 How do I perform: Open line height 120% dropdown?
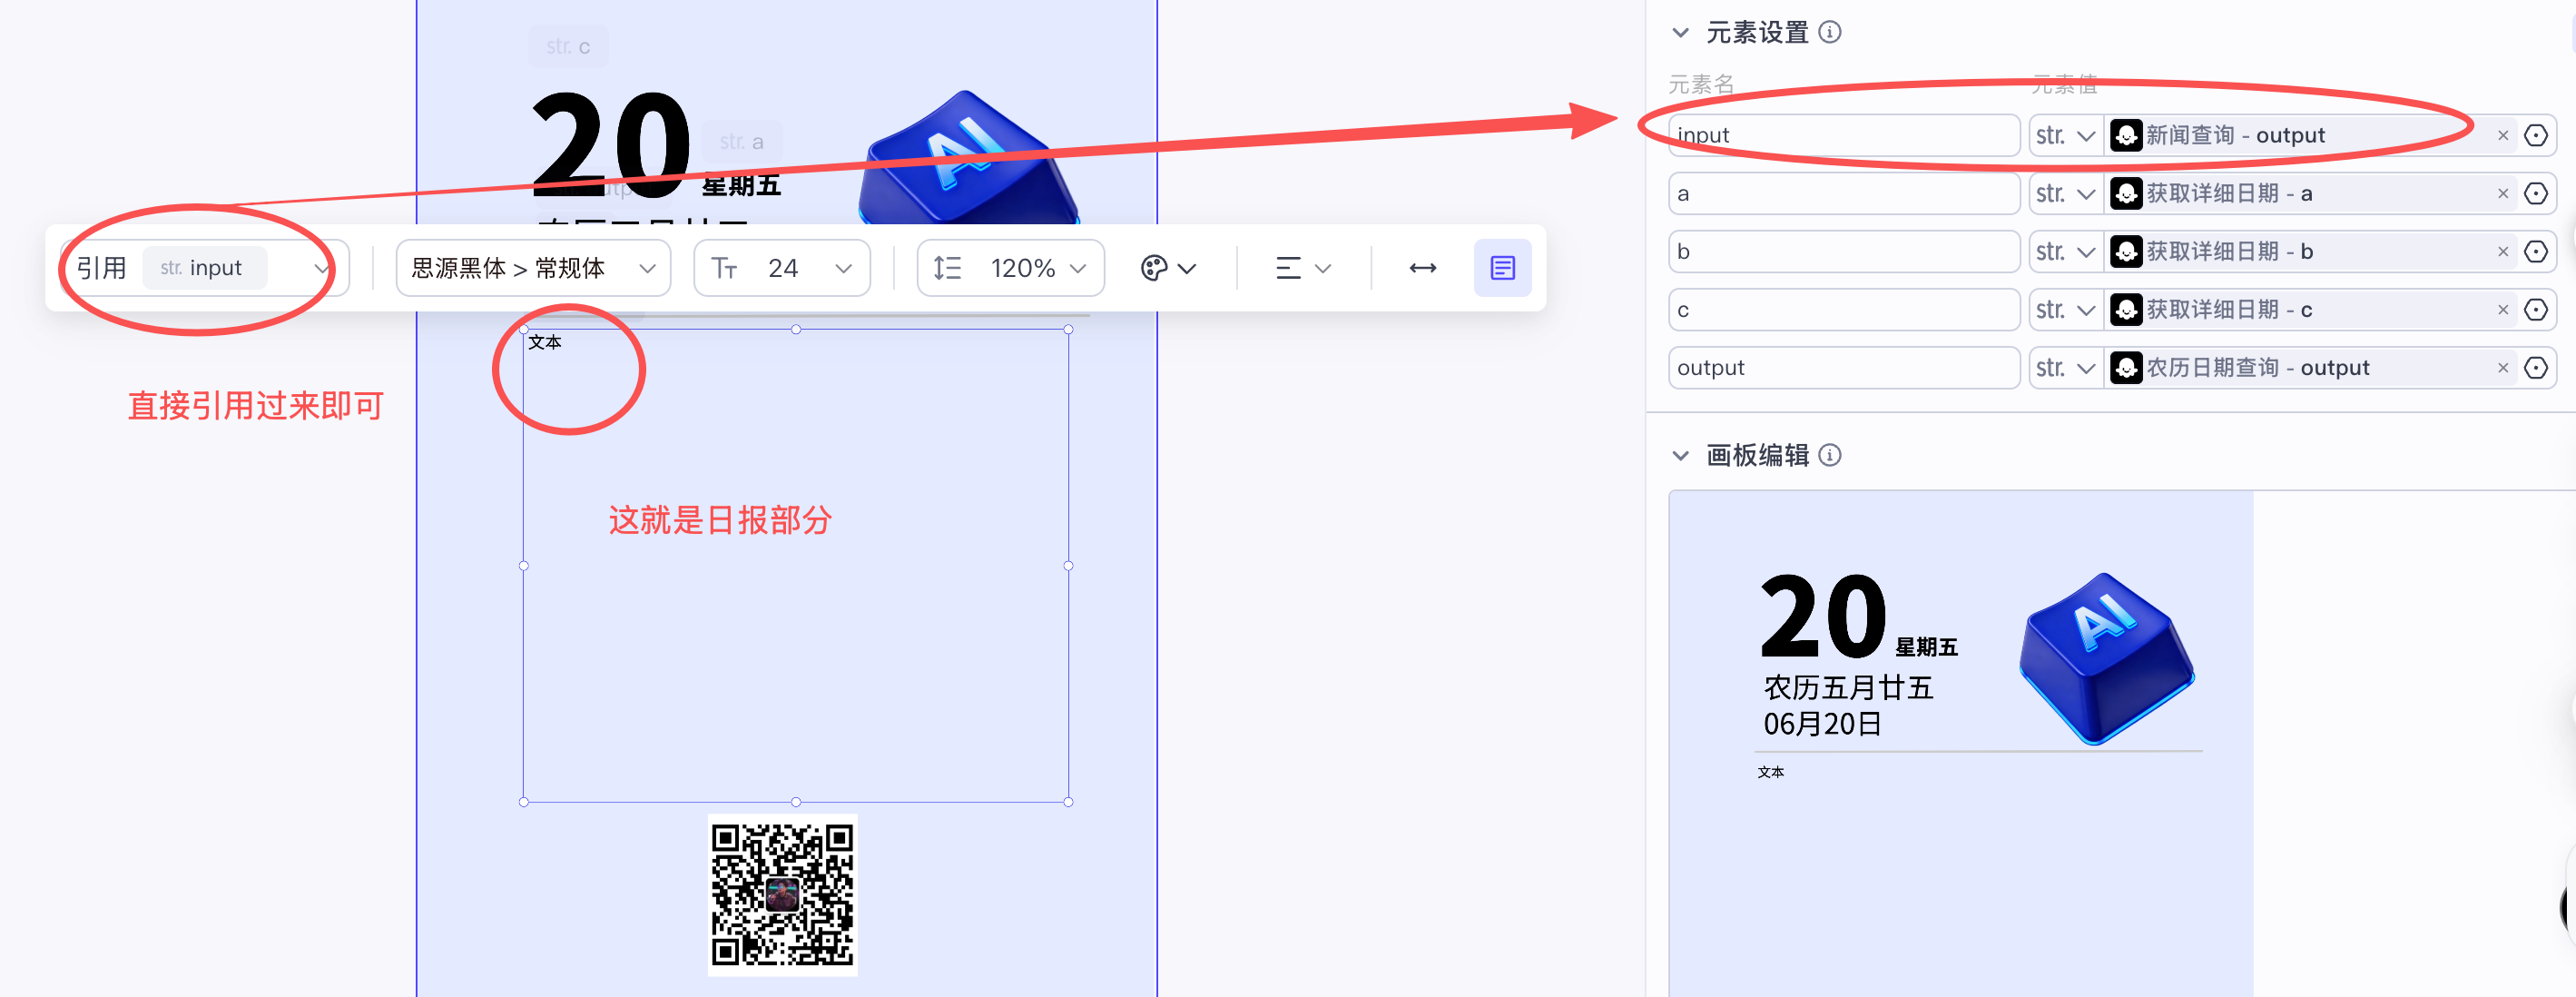pos(1010,268)
